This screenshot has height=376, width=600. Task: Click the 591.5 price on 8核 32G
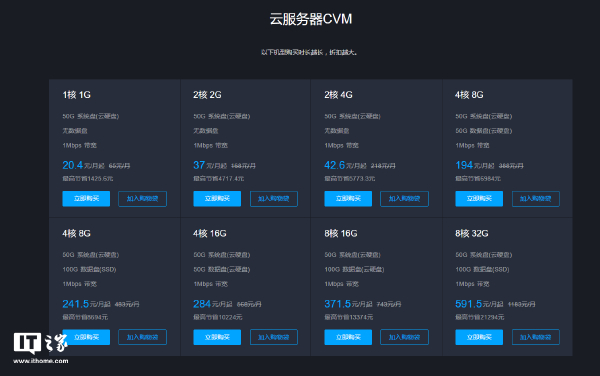point(468,304)
